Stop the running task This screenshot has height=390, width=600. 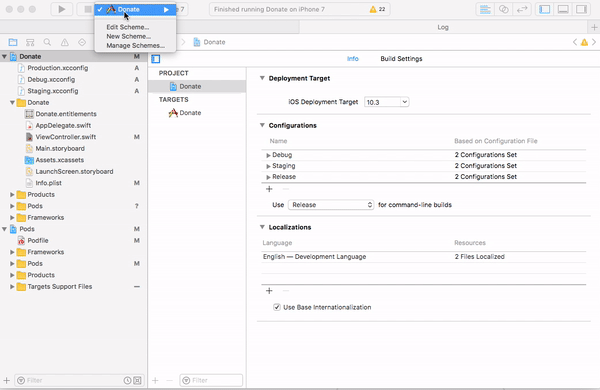88,9
